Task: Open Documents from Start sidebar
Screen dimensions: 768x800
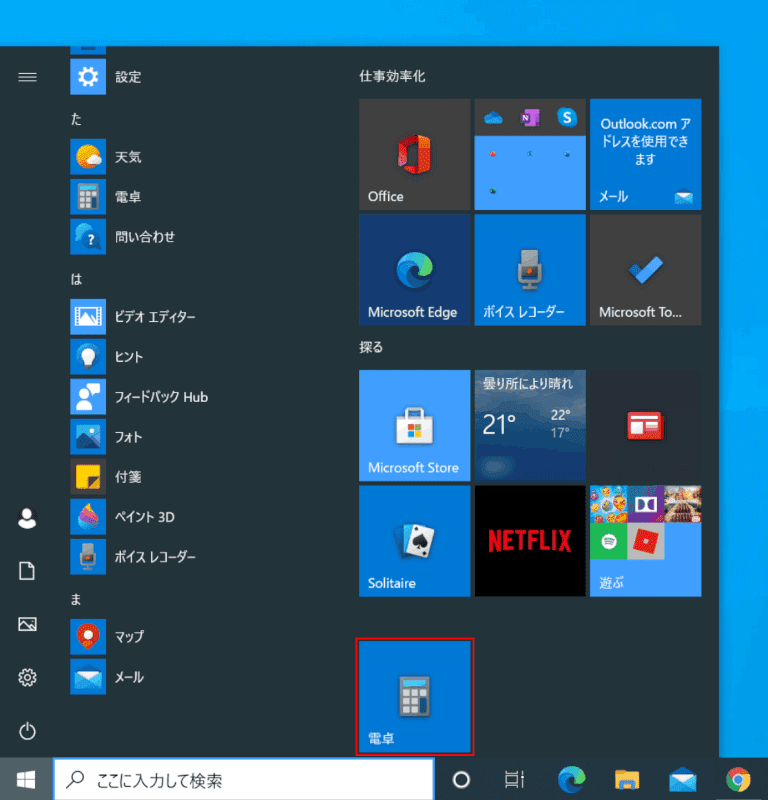Action: pyautogui.click(x=27, y=571)
